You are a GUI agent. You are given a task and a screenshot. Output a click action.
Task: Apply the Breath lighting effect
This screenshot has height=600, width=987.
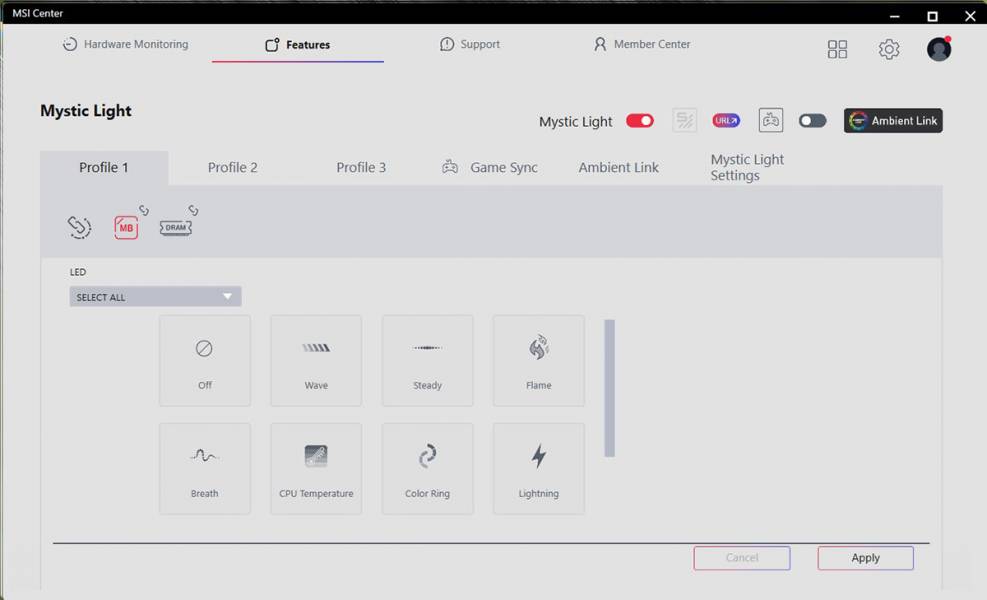205,469
